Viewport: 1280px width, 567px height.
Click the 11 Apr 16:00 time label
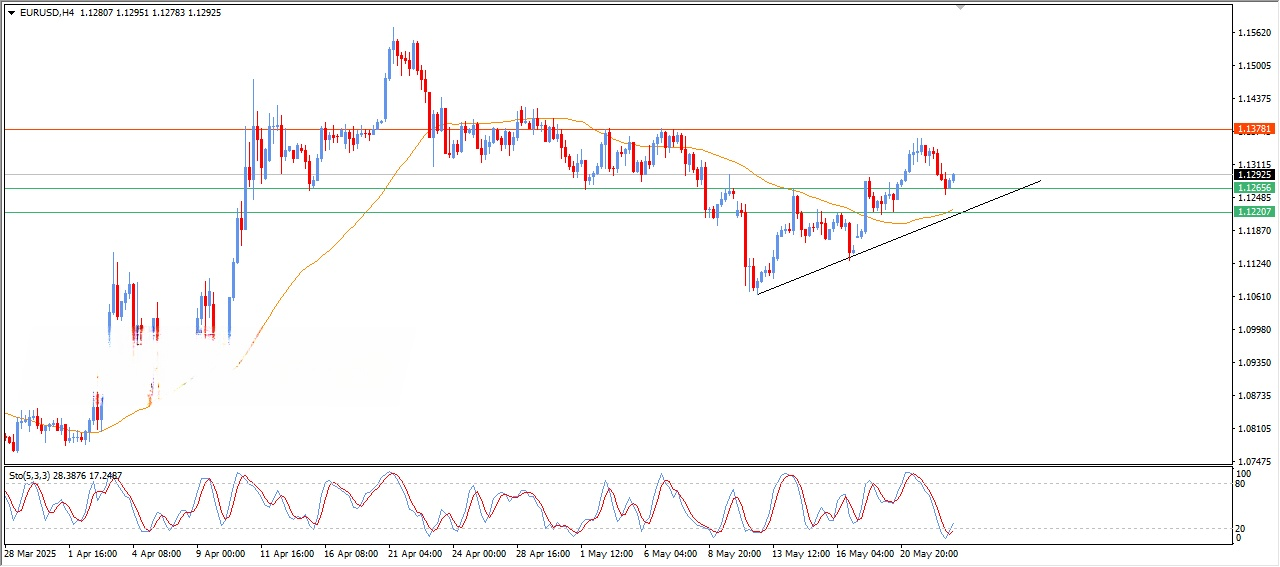coord(286,553)
